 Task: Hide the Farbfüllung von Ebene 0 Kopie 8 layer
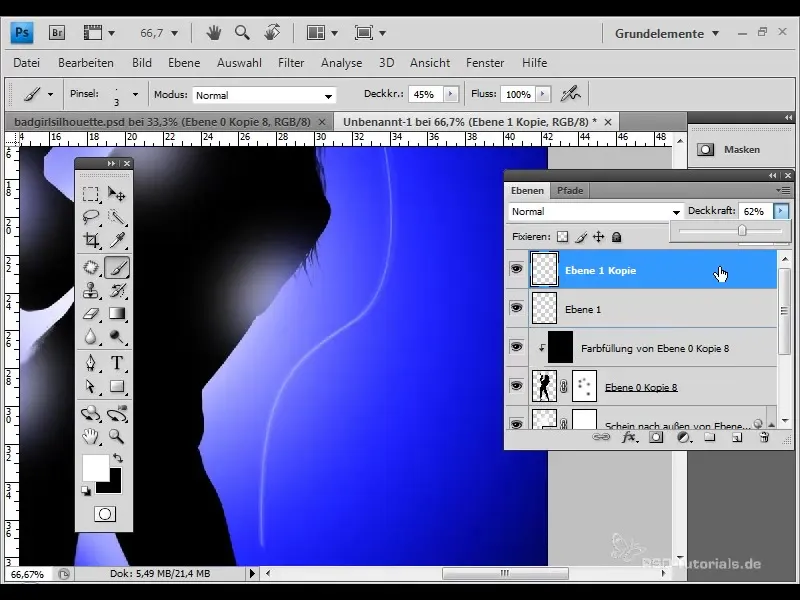(x=516, y=347)
